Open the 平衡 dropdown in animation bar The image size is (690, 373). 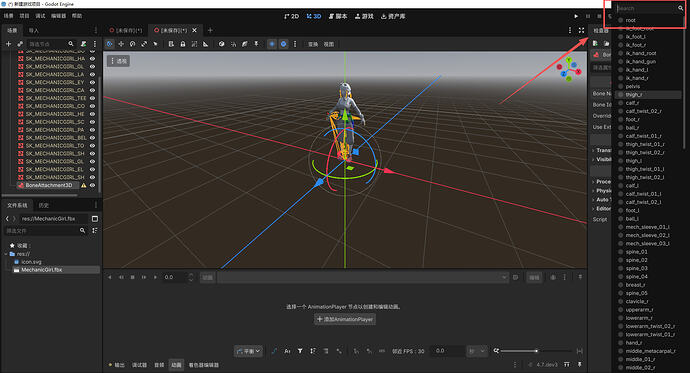coord(249,351)
